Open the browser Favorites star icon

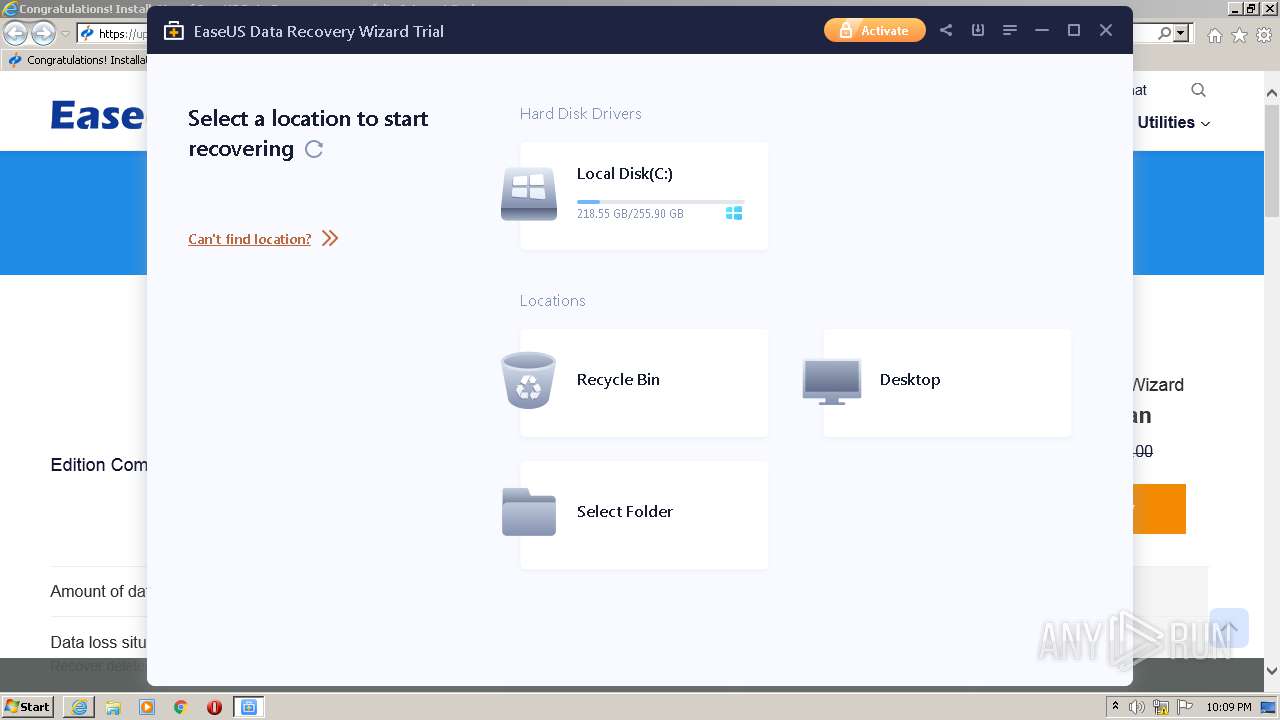1239,35
